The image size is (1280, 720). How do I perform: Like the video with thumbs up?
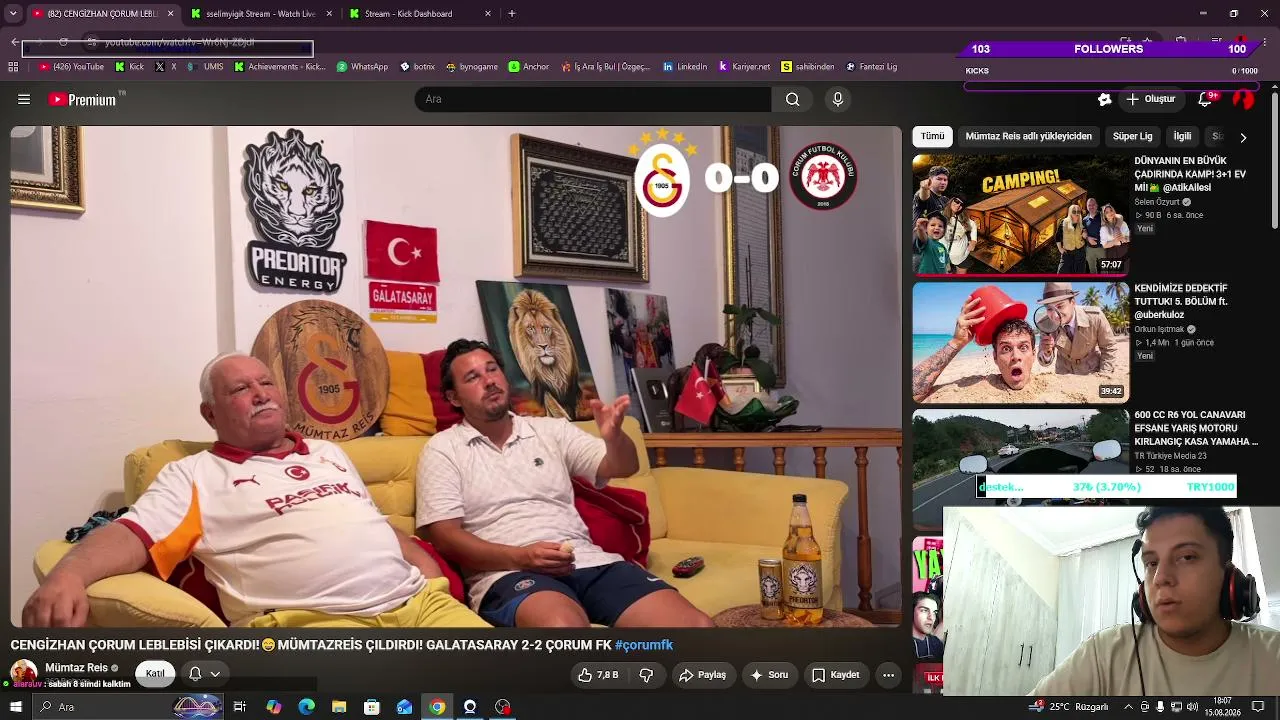pos(597,675)
